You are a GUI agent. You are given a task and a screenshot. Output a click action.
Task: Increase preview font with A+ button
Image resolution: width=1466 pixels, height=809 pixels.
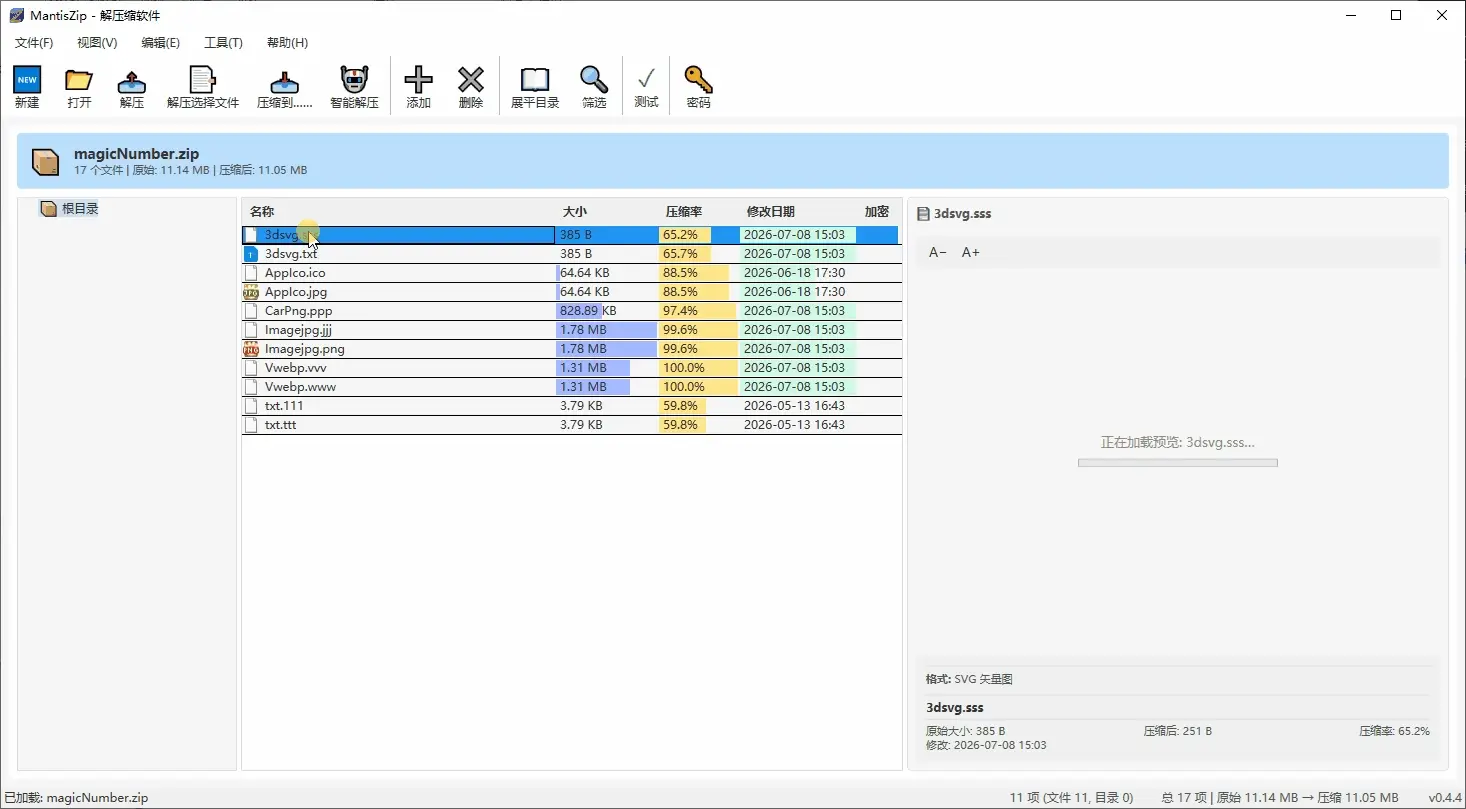[x=971, y=252]
